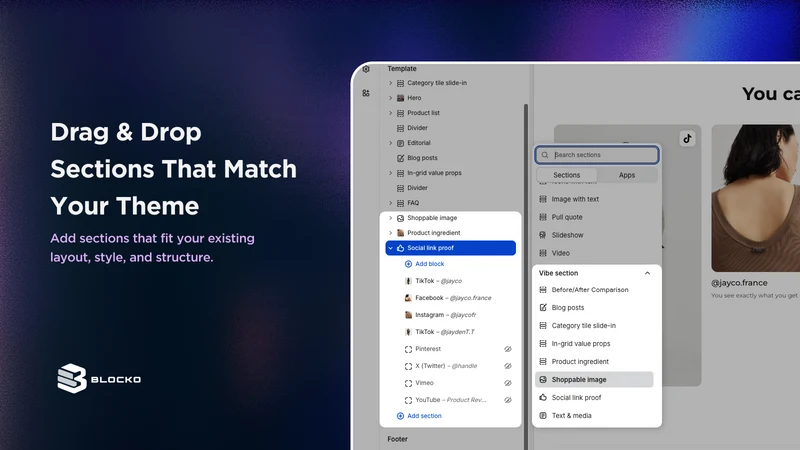Click the Slideshow icon in the section picker
This screenshot has height=450, width=800.
[543, 235]
